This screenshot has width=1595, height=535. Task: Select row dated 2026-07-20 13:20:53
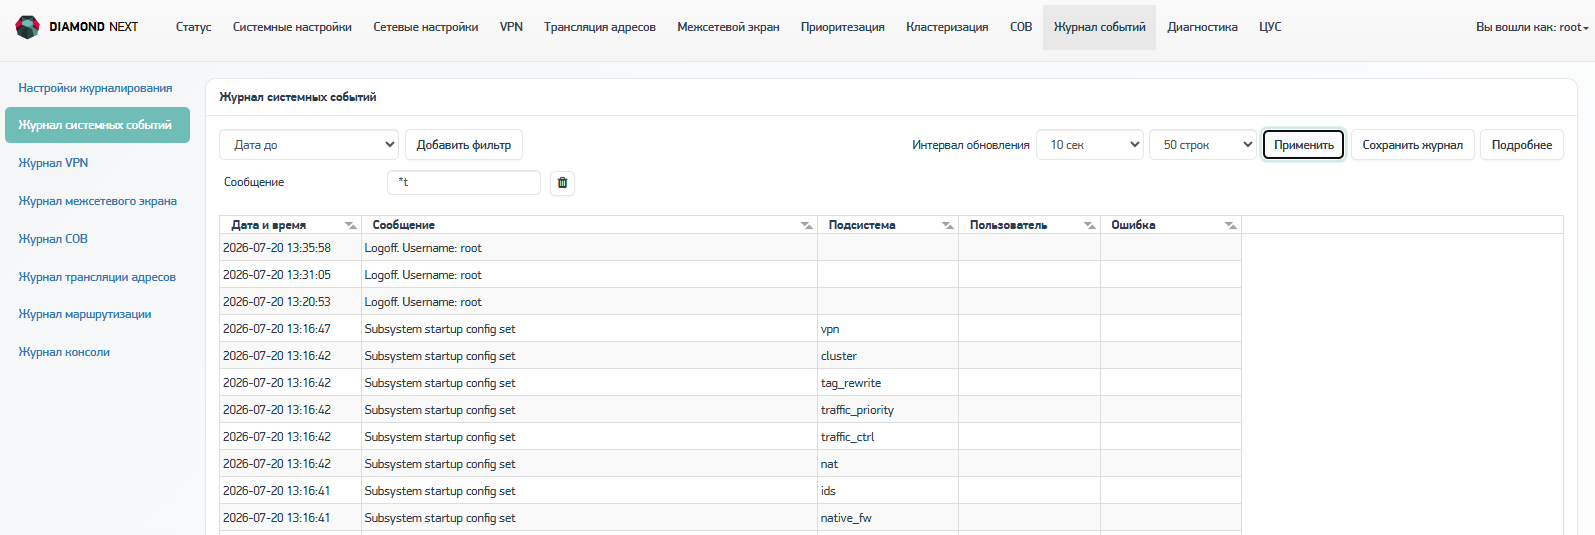(730, 302)
